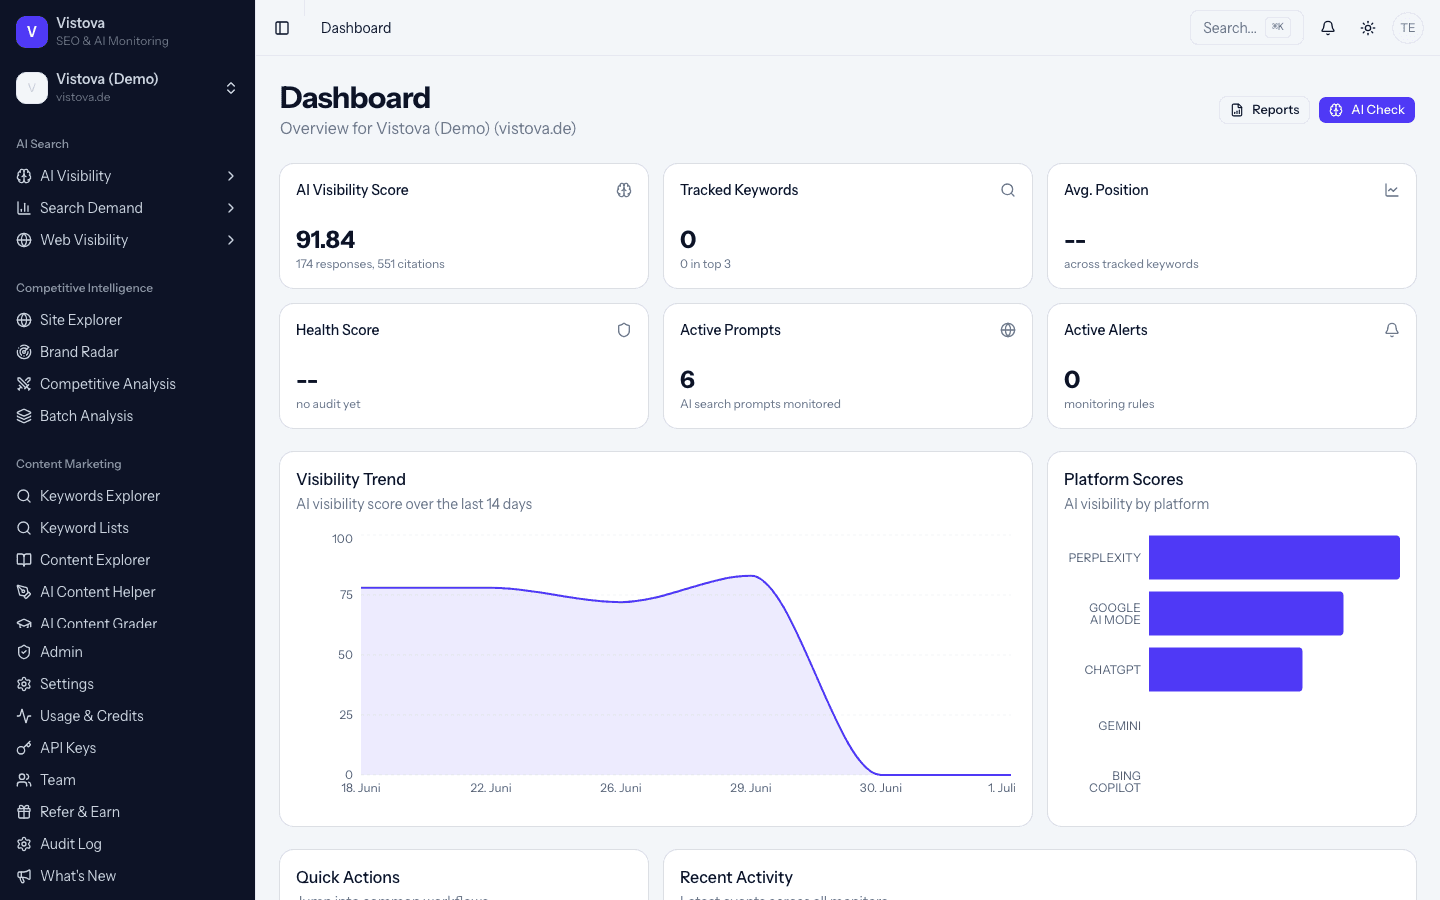The width and height of the screenshot is (1440, 900).
Task: Expand the Web Visibility submenu chevron
Action: 231,240
